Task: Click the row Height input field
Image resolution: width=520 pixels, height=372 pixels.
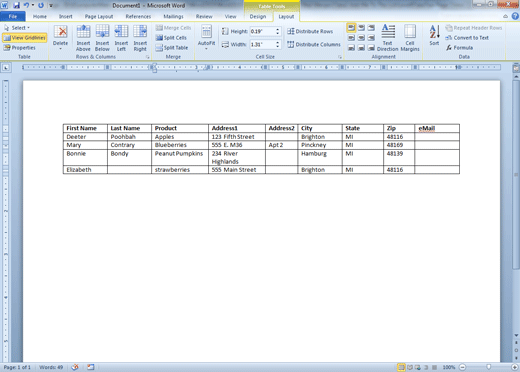Action: [262, 31]
